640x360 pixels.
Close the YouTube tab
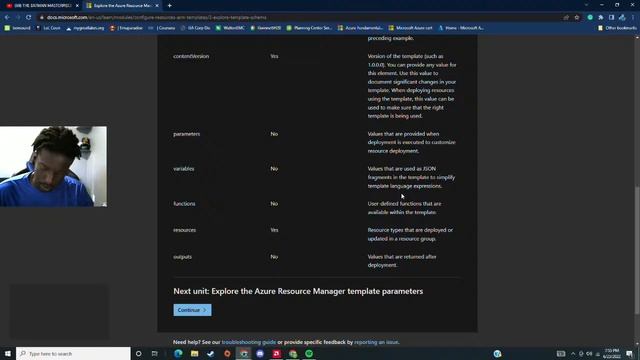click(x=77, y=6)
